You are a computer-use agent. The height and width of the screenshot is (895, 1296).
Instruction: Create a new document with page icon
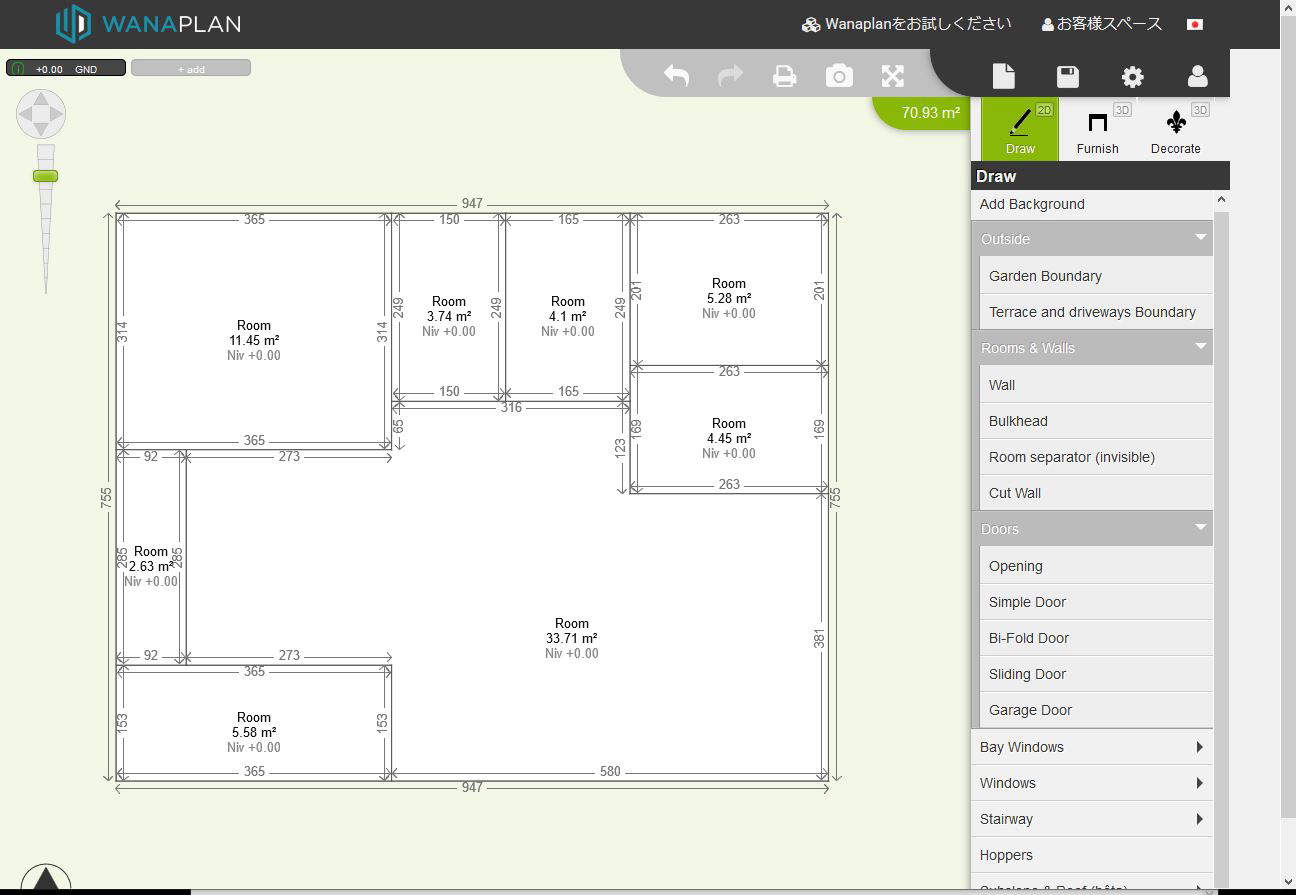point(1003,76)
